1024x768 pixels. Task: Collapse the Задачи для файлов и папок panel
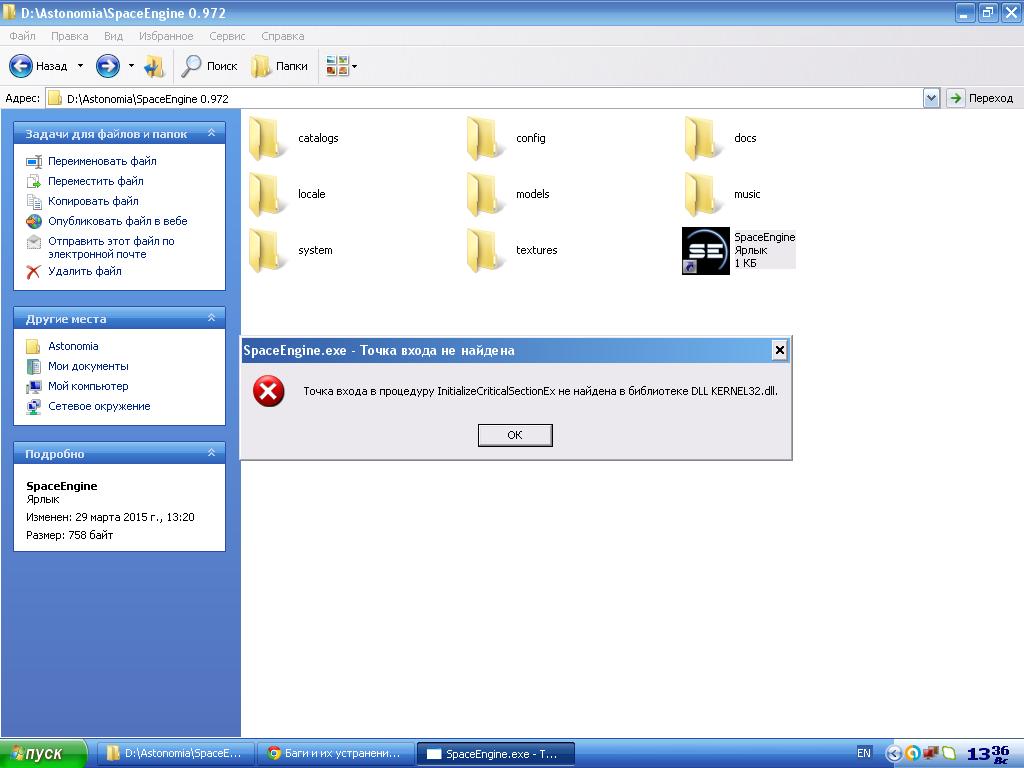coord(211,133)
